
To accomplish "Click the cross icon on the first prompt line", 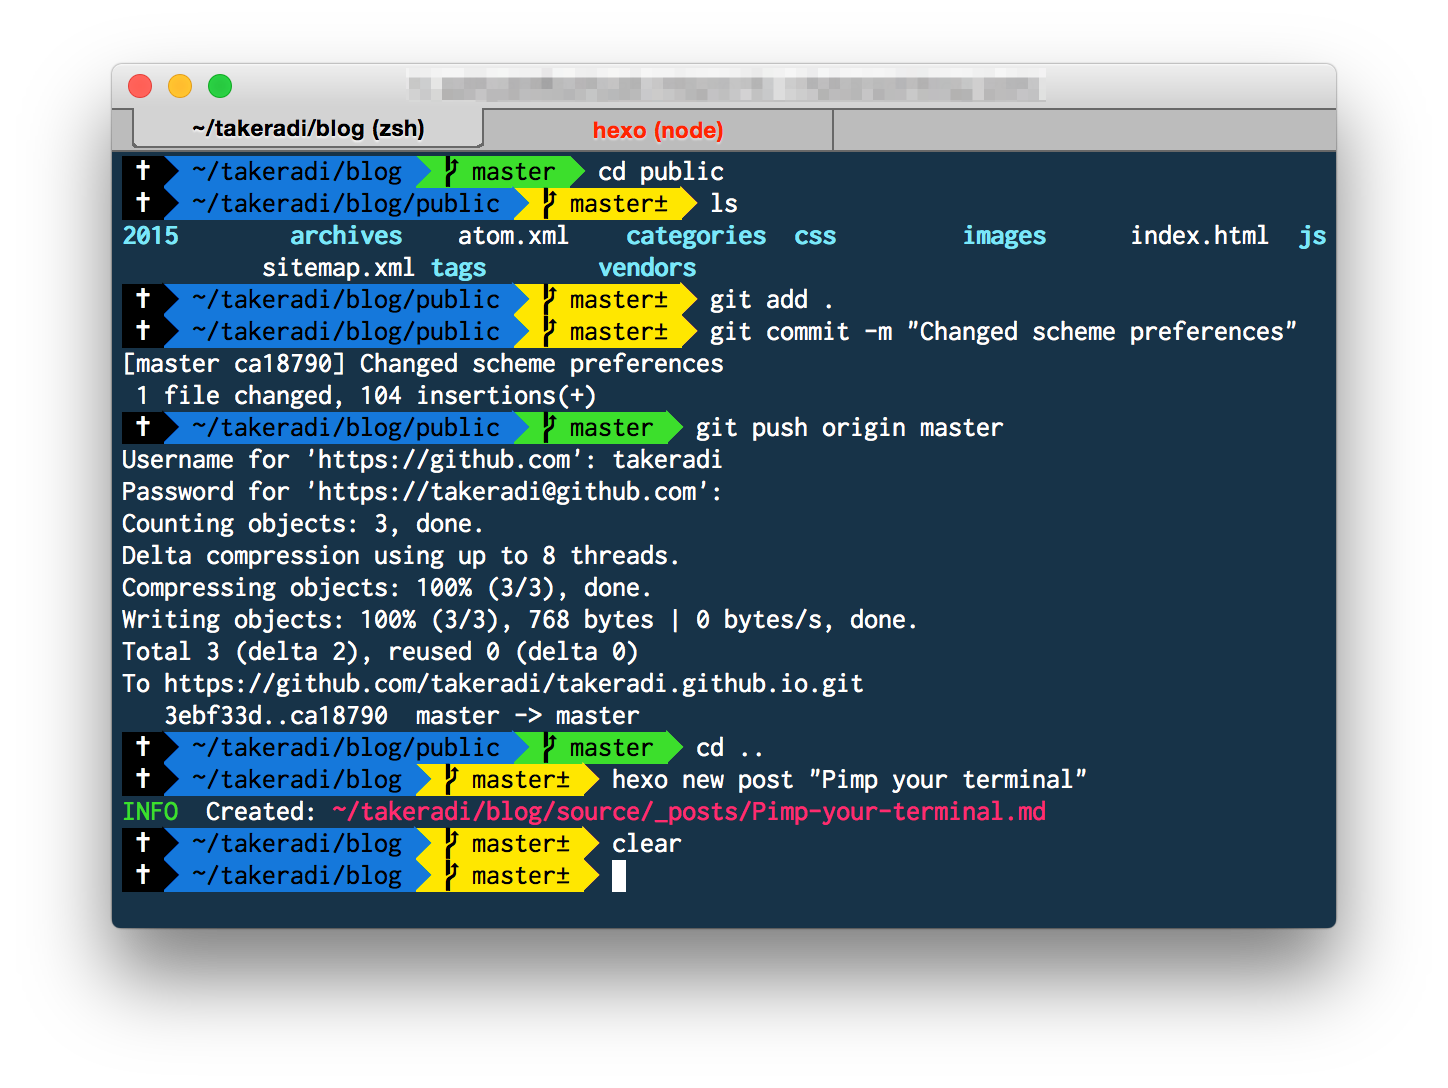I will [x=143, y=171].
